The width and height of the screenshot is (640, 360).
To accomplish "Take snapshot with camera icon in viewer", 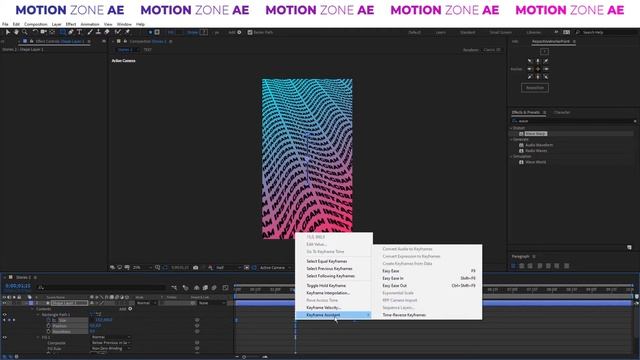I will [196, 268].
